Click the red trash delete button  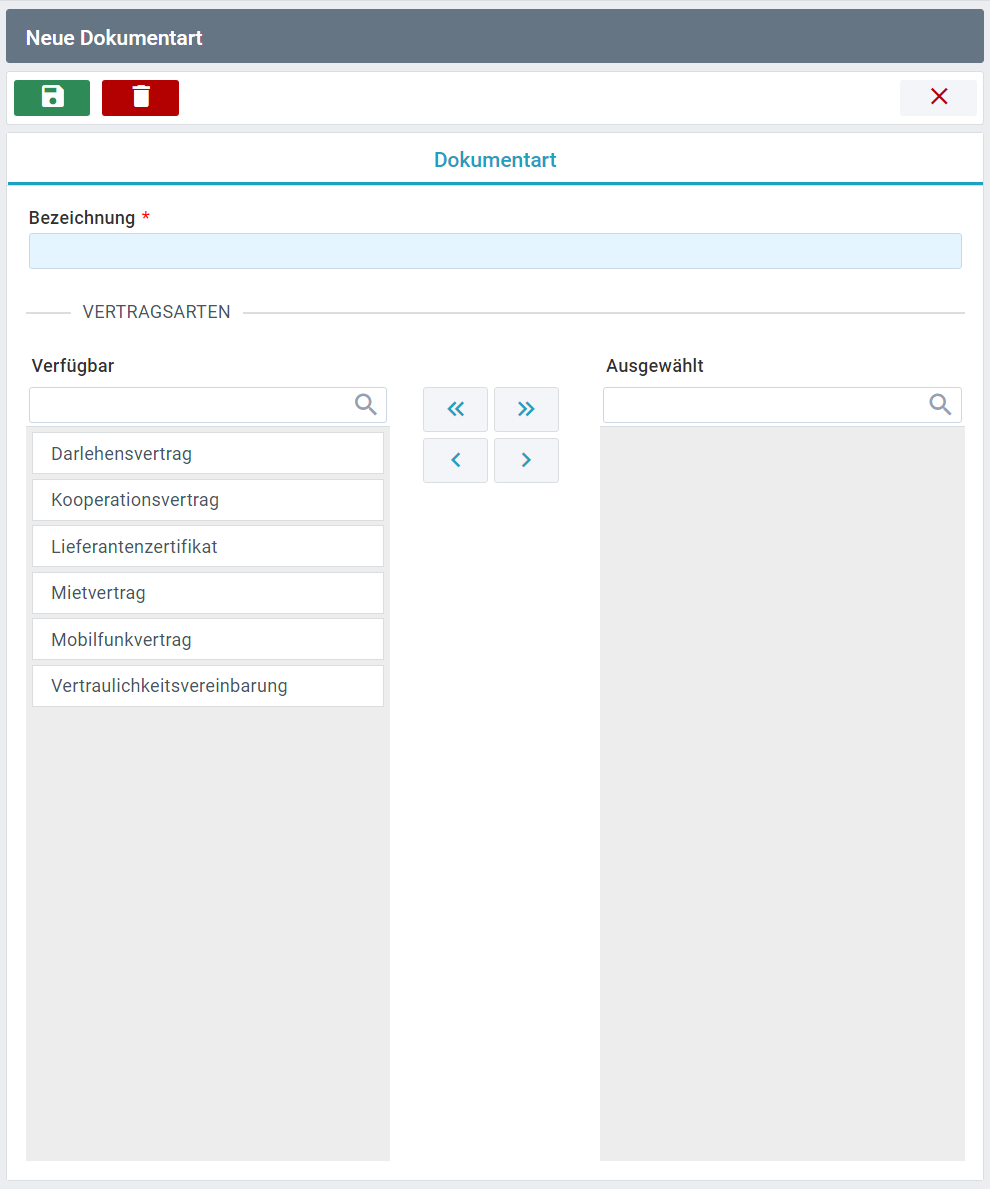[x=140, y=98]
